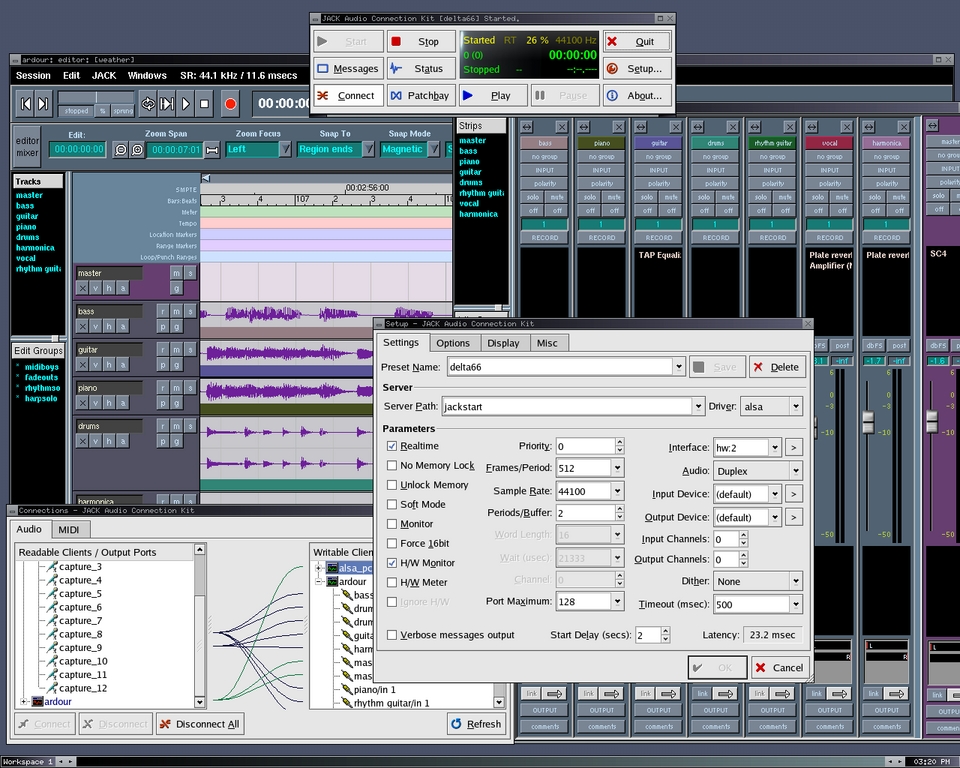960x768 pixels.
Task: Jump to session start with the rewind icon
Action: coord(24,103)
